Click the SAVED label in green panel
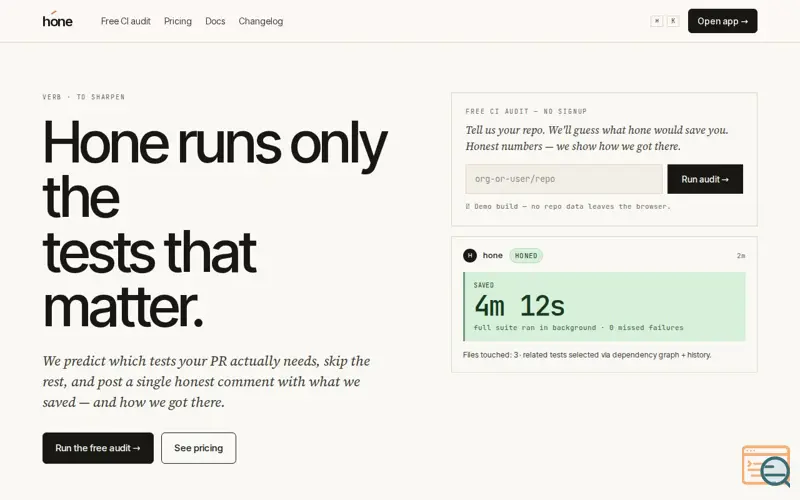 point(484,285)
